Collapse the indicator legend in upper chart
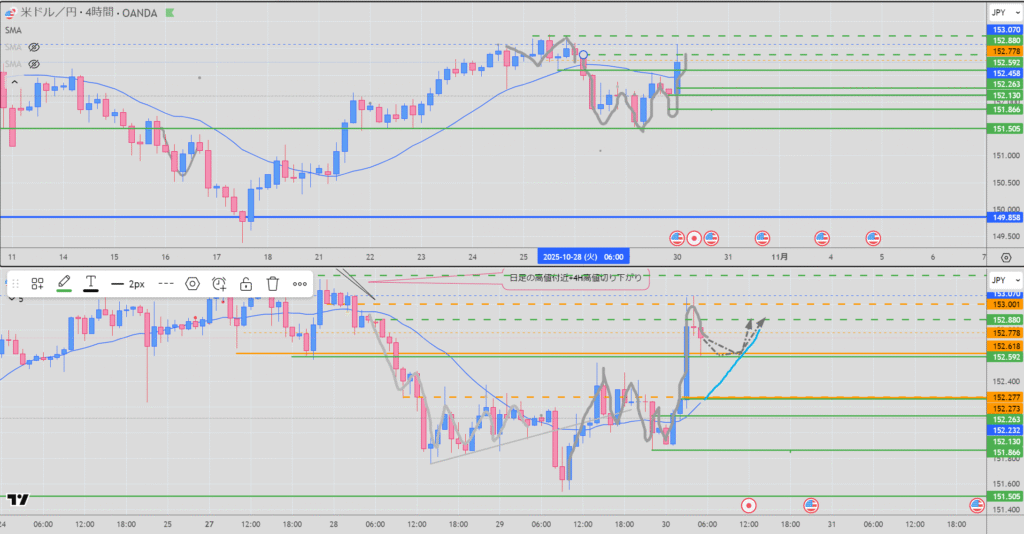1024x534 pixels. [14, 82]
